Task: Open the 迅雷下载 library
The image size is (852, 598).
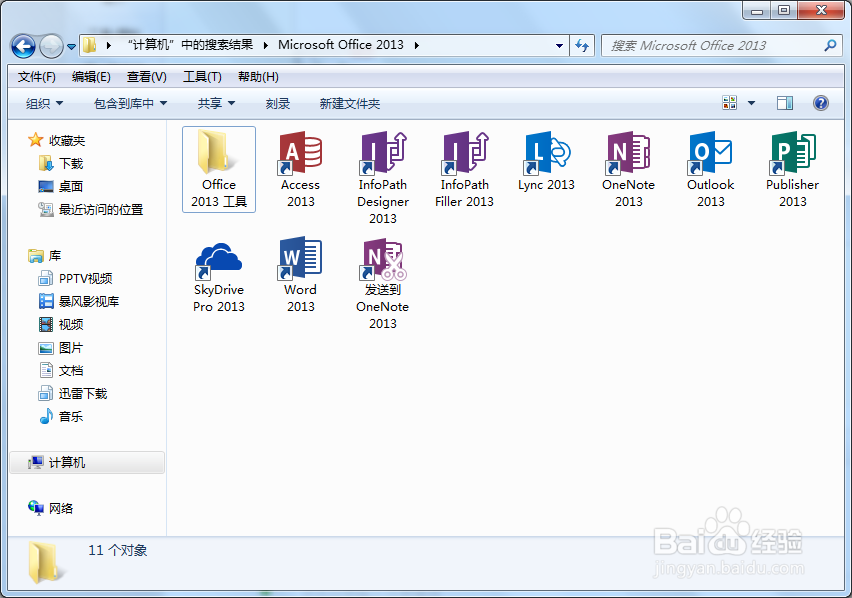Action: pos(73,393)
